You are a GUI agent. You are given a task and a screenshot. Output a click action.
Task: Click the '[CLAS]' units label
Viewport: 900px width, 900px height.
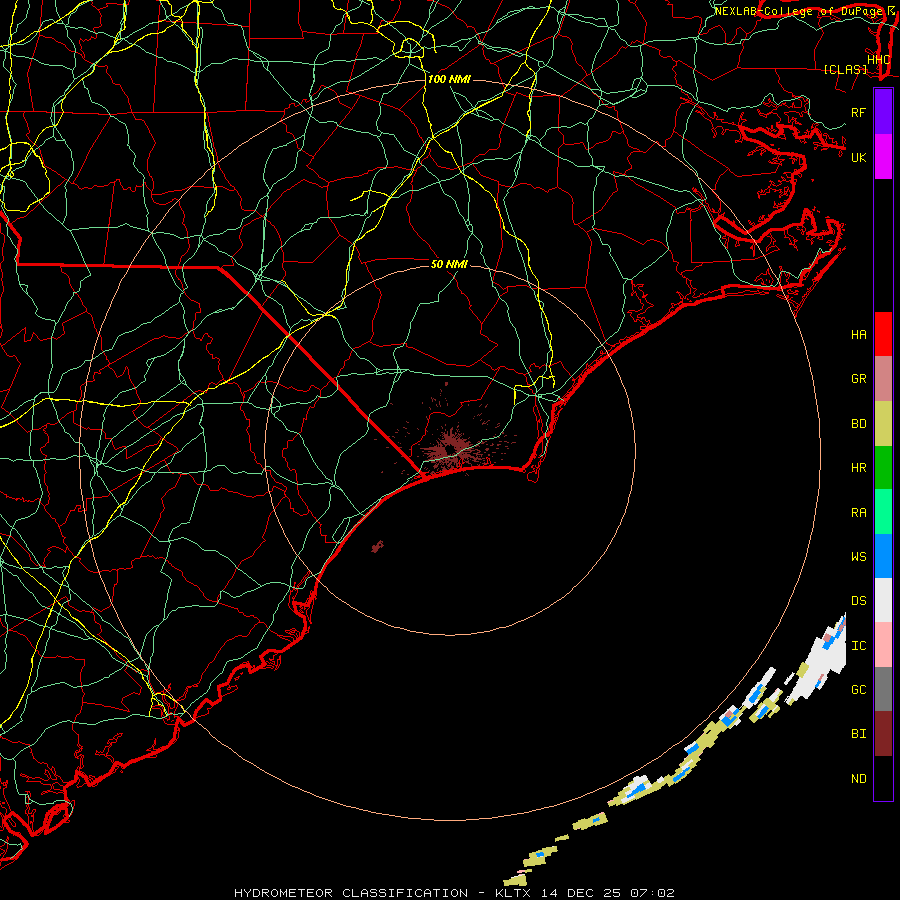coord(845,69)
